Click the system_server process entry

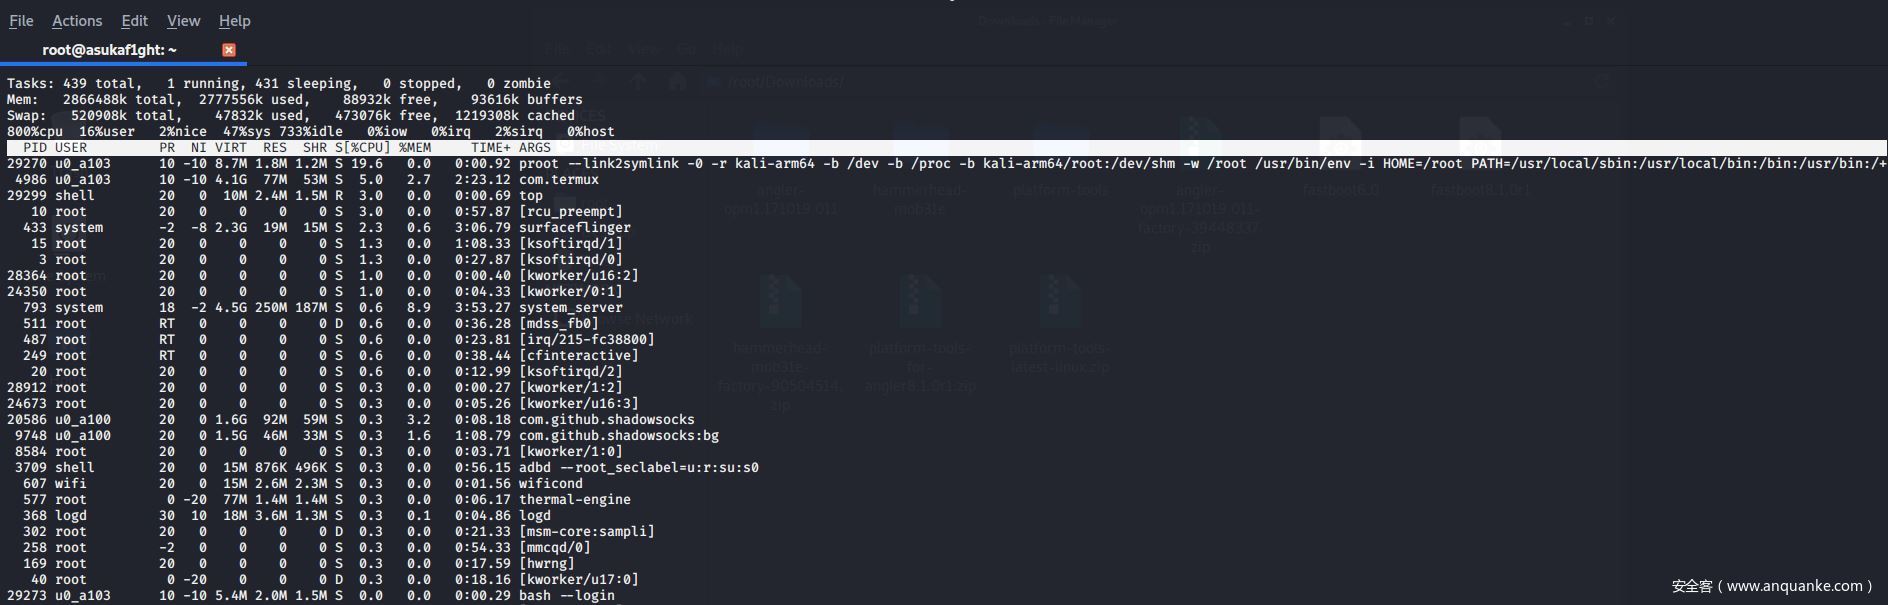pyautogui.click(x=570, y=308)
